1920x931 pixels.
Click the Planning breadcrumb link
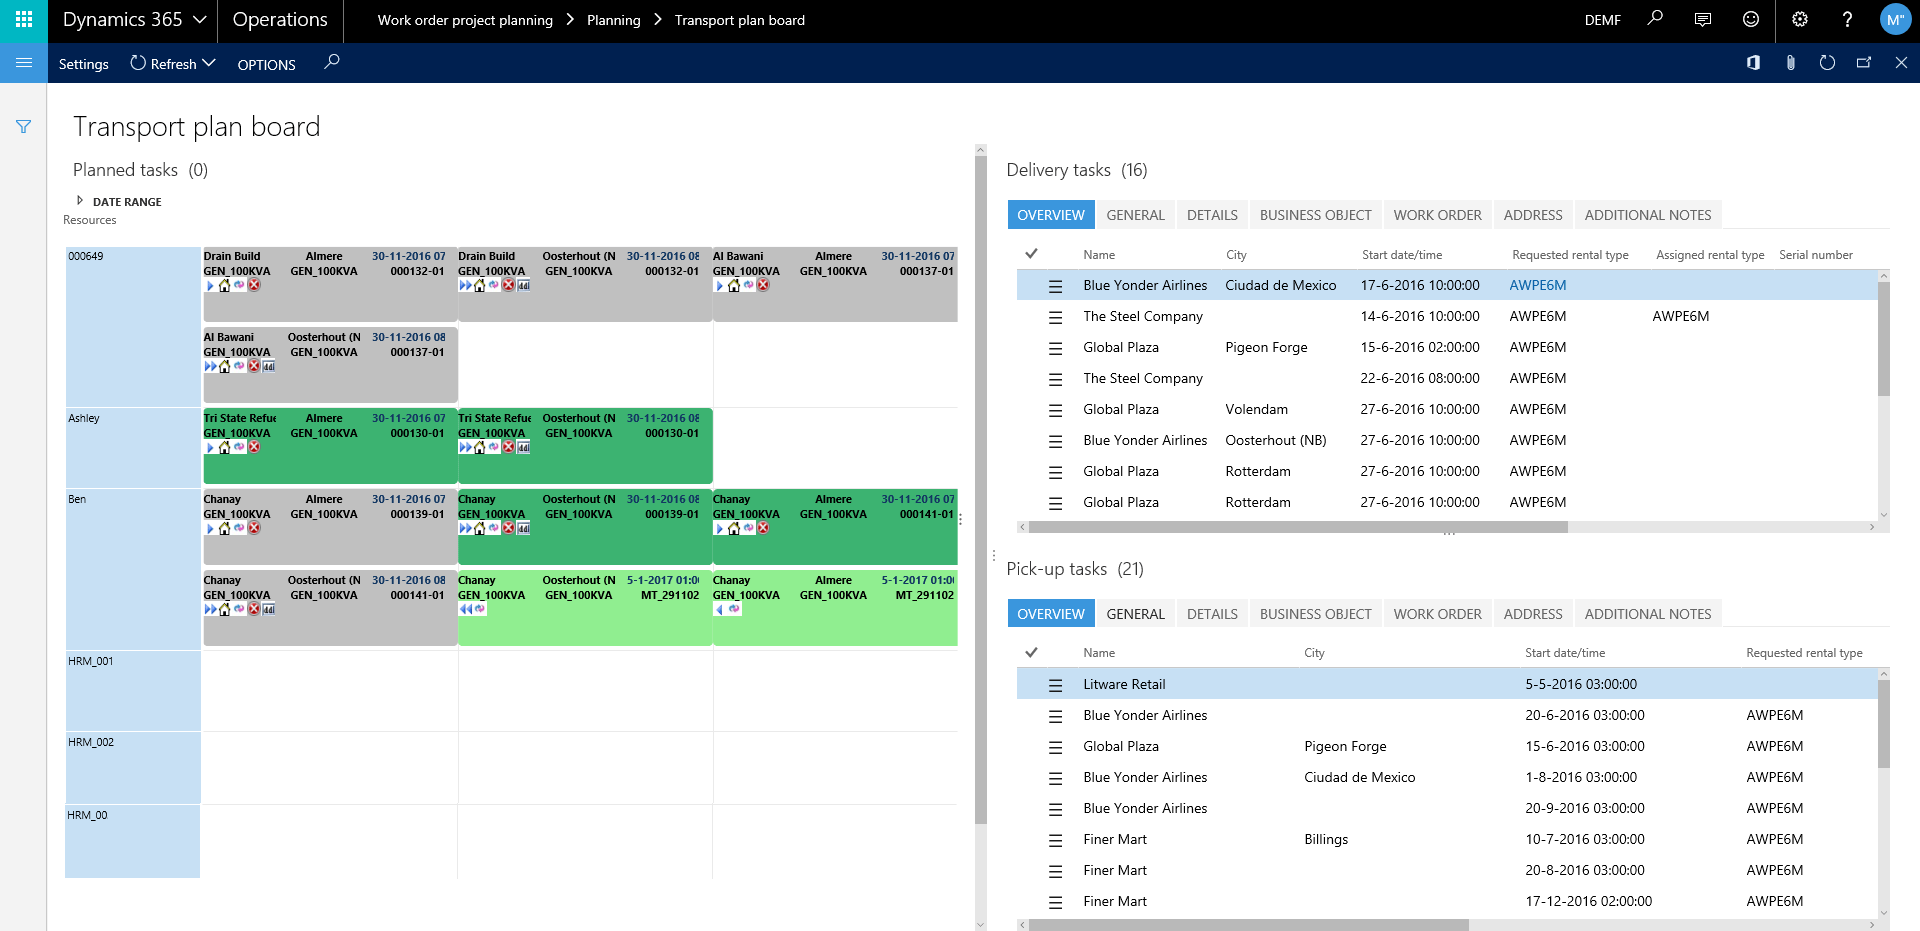(x=613, y=19)
